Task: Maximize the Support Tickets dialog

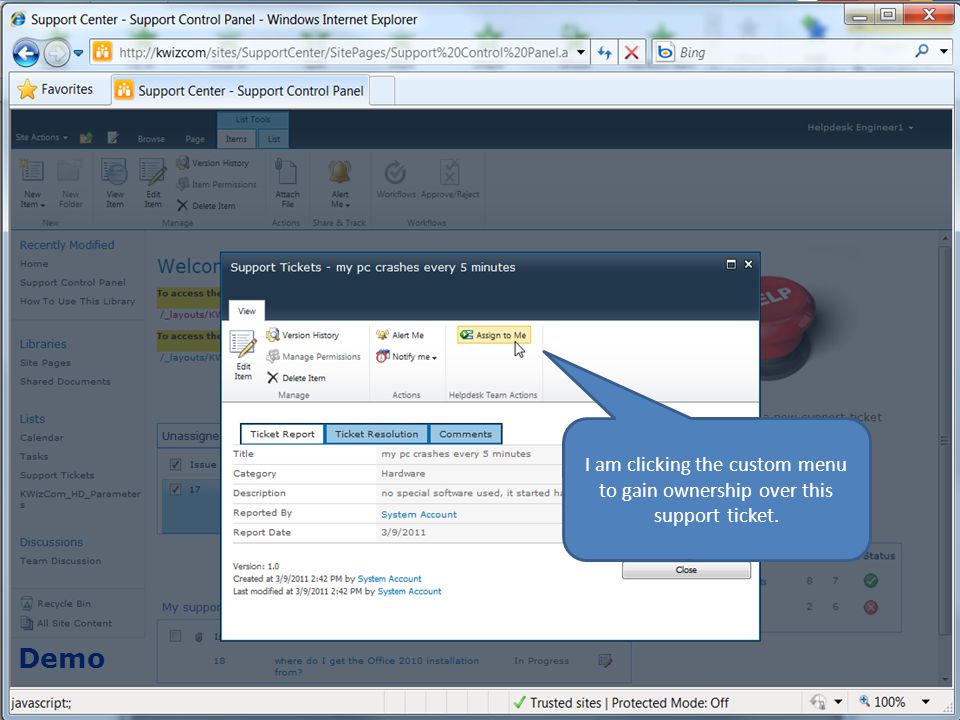Action: 731,264
